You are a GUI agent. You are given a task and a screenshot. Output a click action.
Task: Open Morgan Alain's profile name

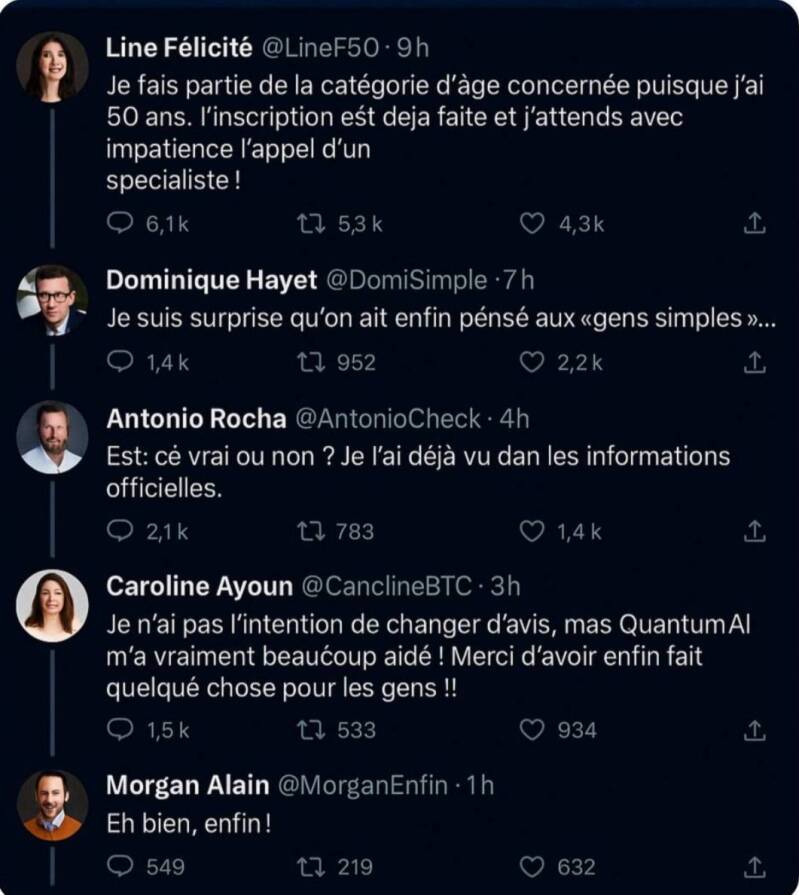(187, 785)
